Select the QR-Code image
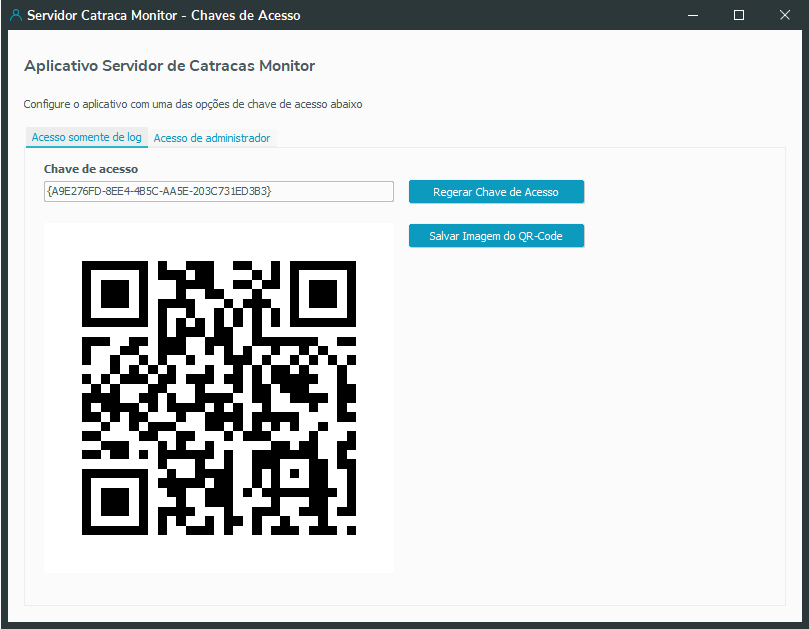The width and height of the screenshot is (809, 629). tap(219, 398)
